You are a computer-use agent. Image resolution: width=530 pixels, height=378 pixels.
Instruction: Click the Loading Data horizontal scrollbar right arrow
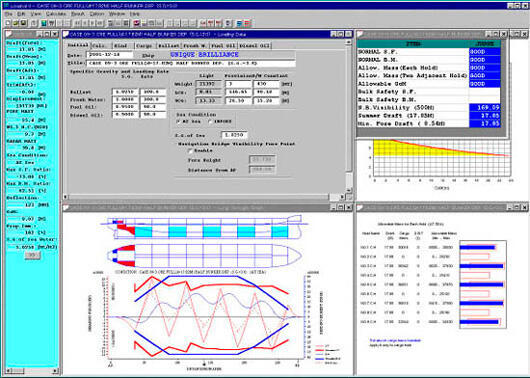(x=342, y=197)
